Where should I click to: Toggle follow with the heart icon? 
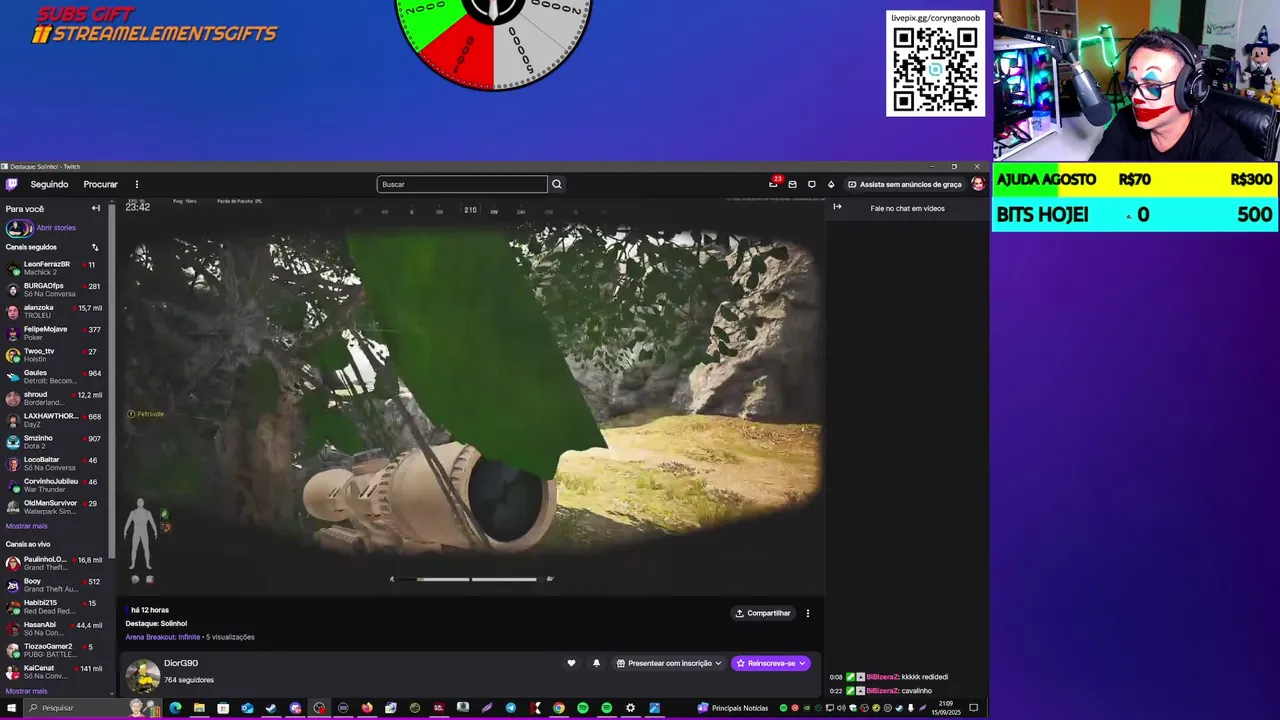click(x=571, y=663)
